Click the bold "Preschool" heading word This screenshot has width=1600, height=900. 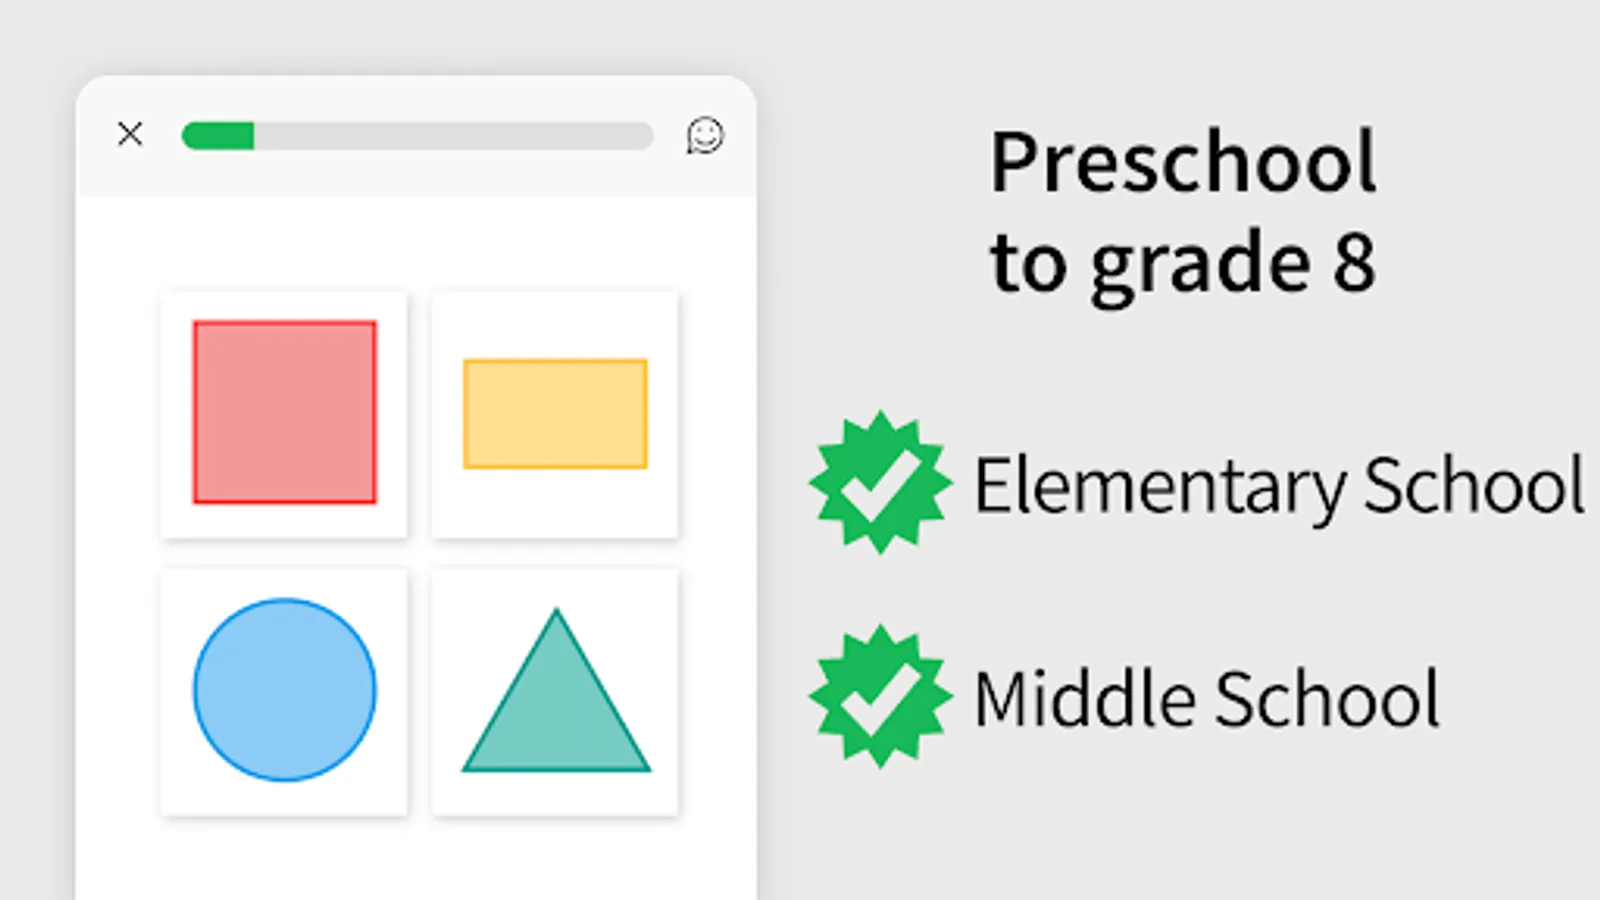point(1183,161)
